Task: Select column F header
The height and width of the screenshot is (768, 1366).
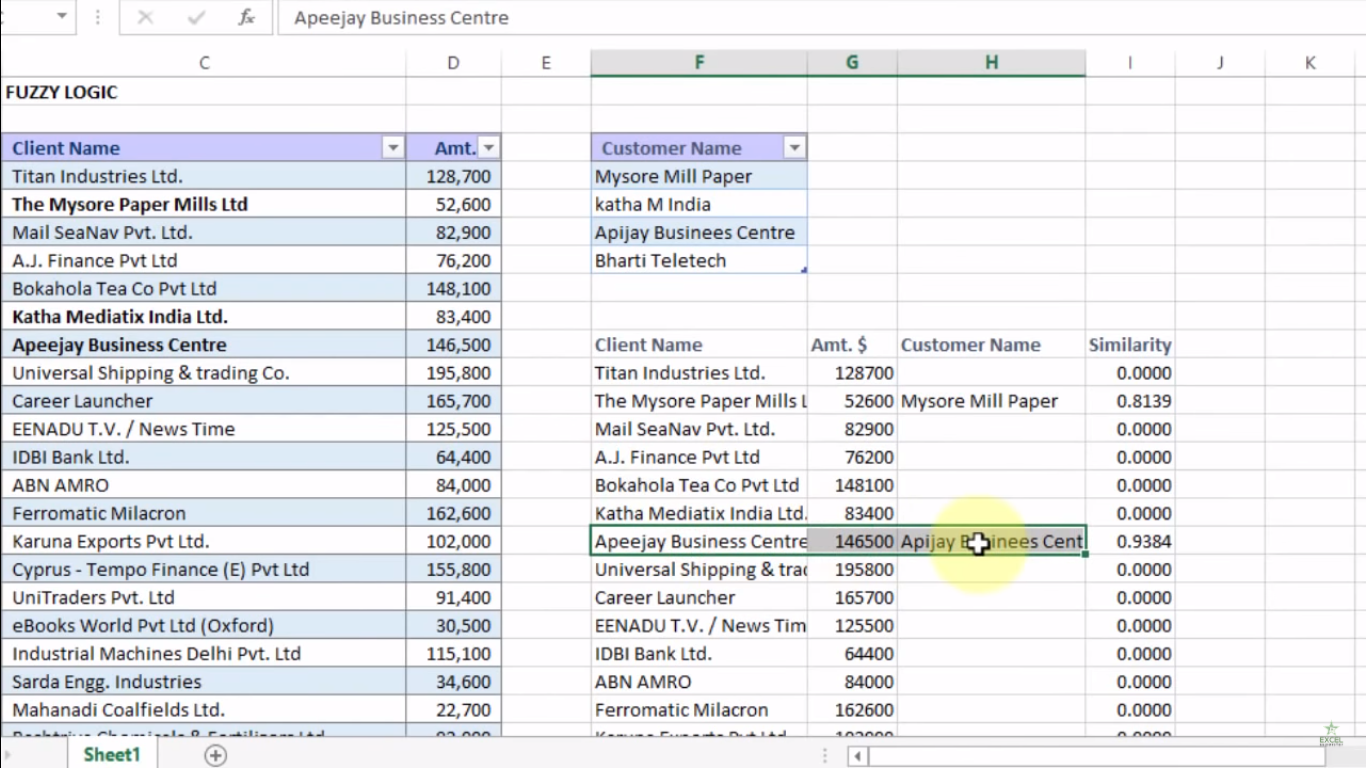Action: (x=699, y=63)
